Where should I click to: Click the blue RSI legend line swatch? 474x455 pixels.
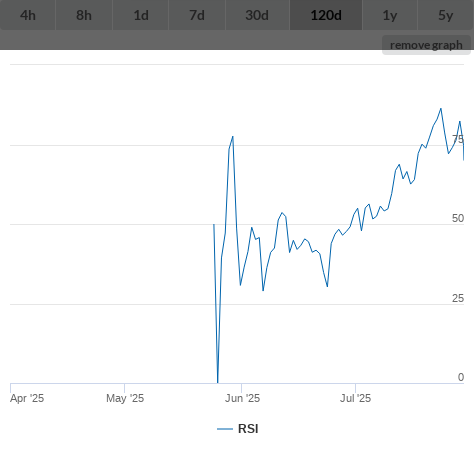[x=225, y=429]
